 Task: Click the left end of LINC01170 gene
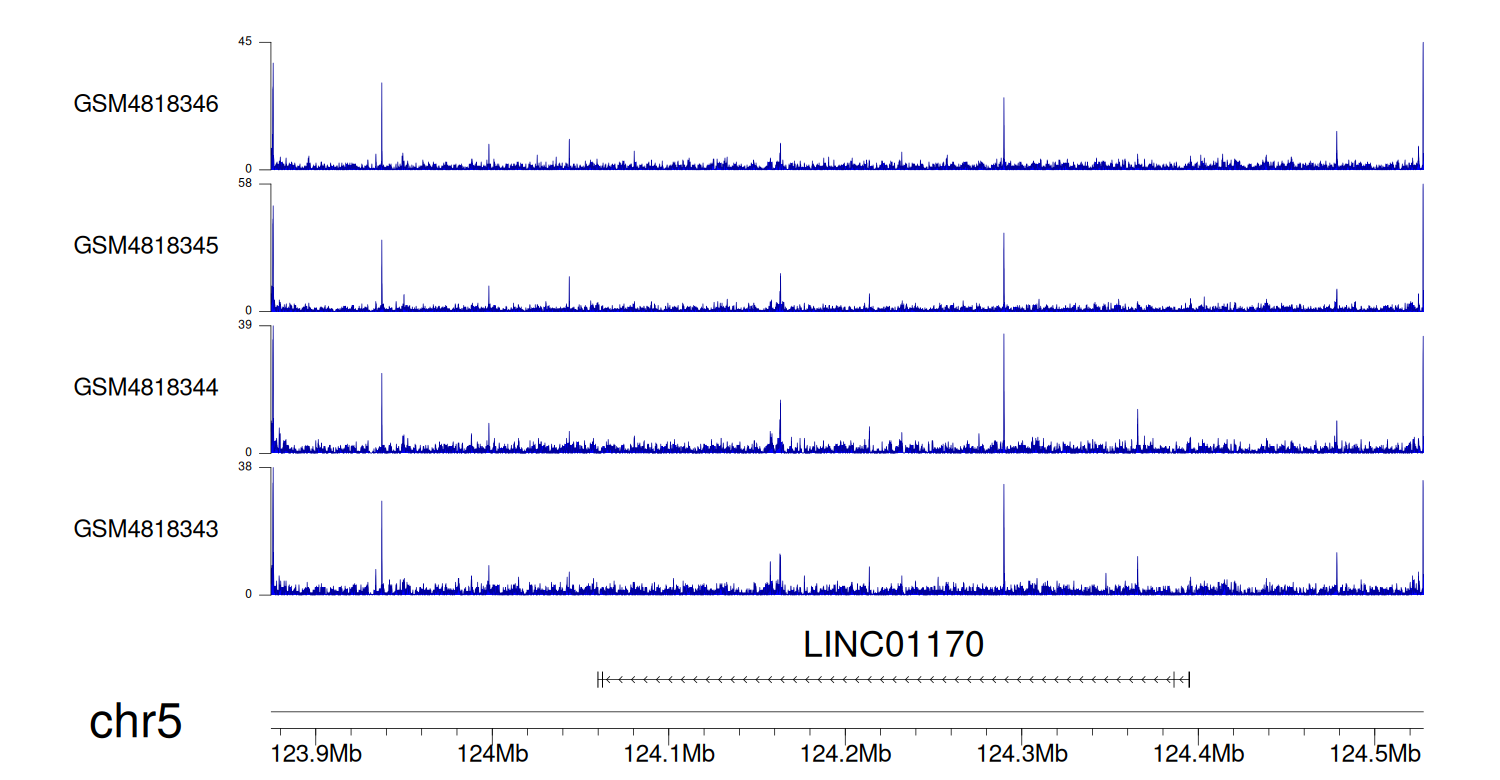598,680
